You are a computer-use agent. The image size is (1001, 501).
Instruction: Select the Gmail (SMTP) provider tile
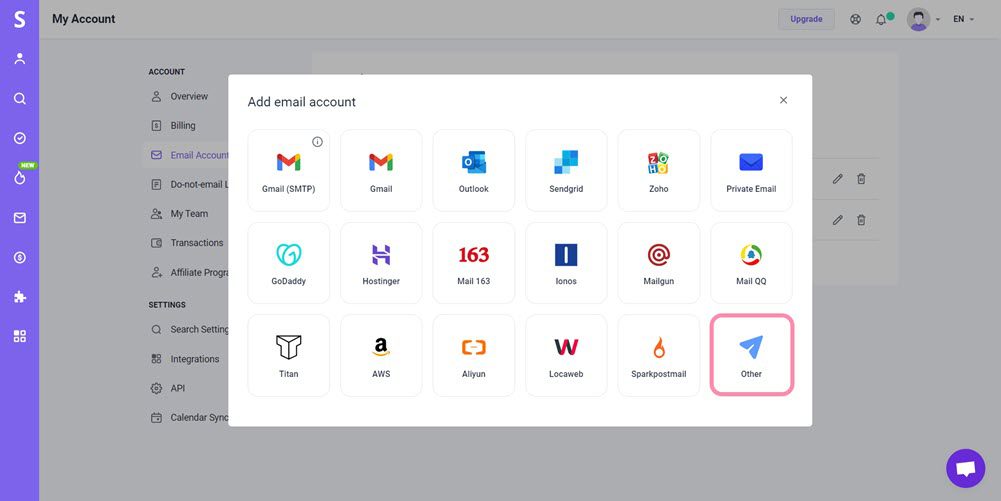[288, 170]
